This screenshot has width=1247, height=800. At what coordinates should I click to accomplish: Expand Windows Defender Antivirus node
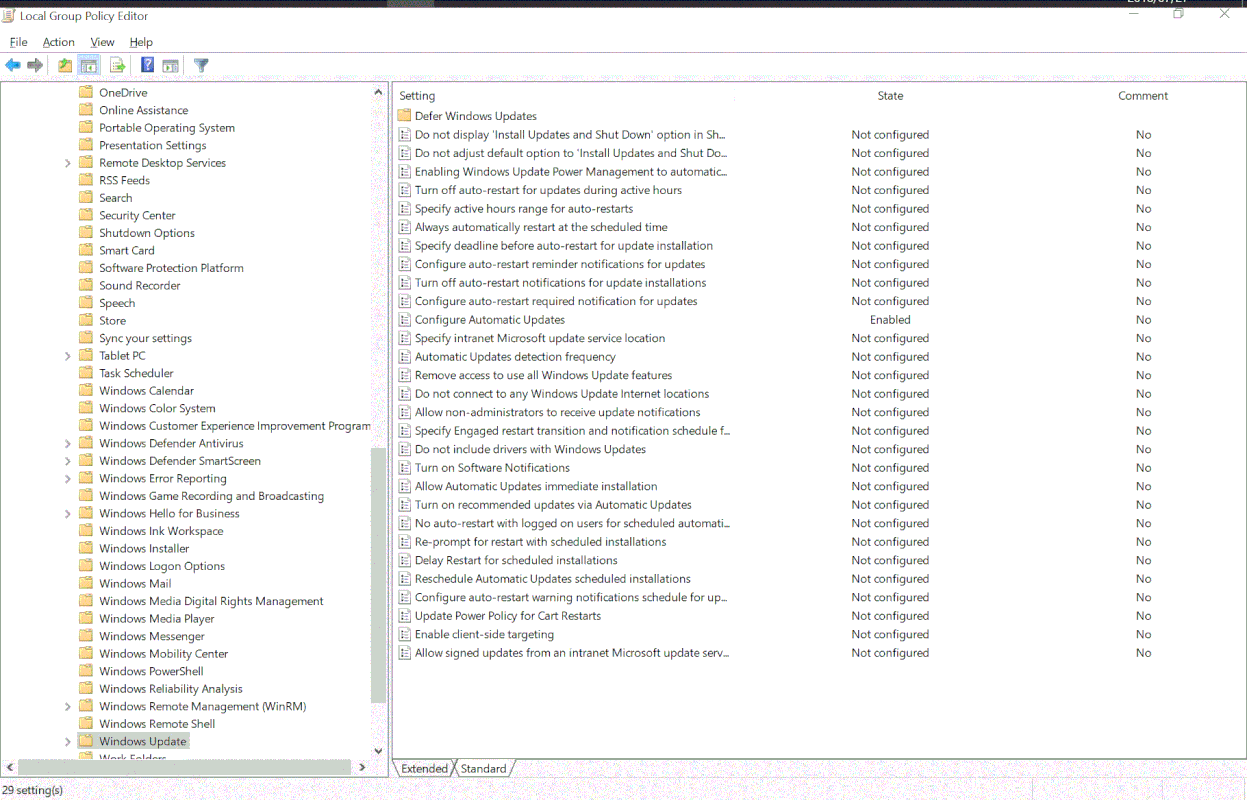tap(68, 444)
